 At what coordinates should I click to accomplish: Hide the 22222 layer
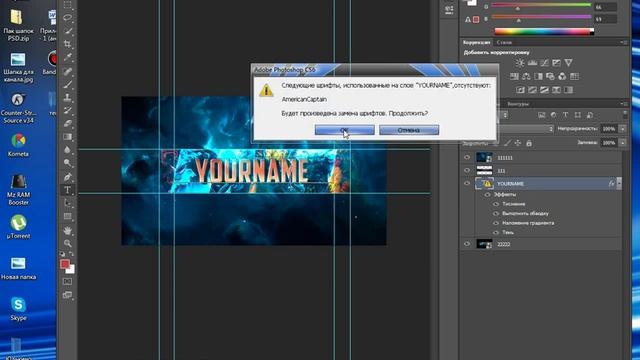point(467,244)
